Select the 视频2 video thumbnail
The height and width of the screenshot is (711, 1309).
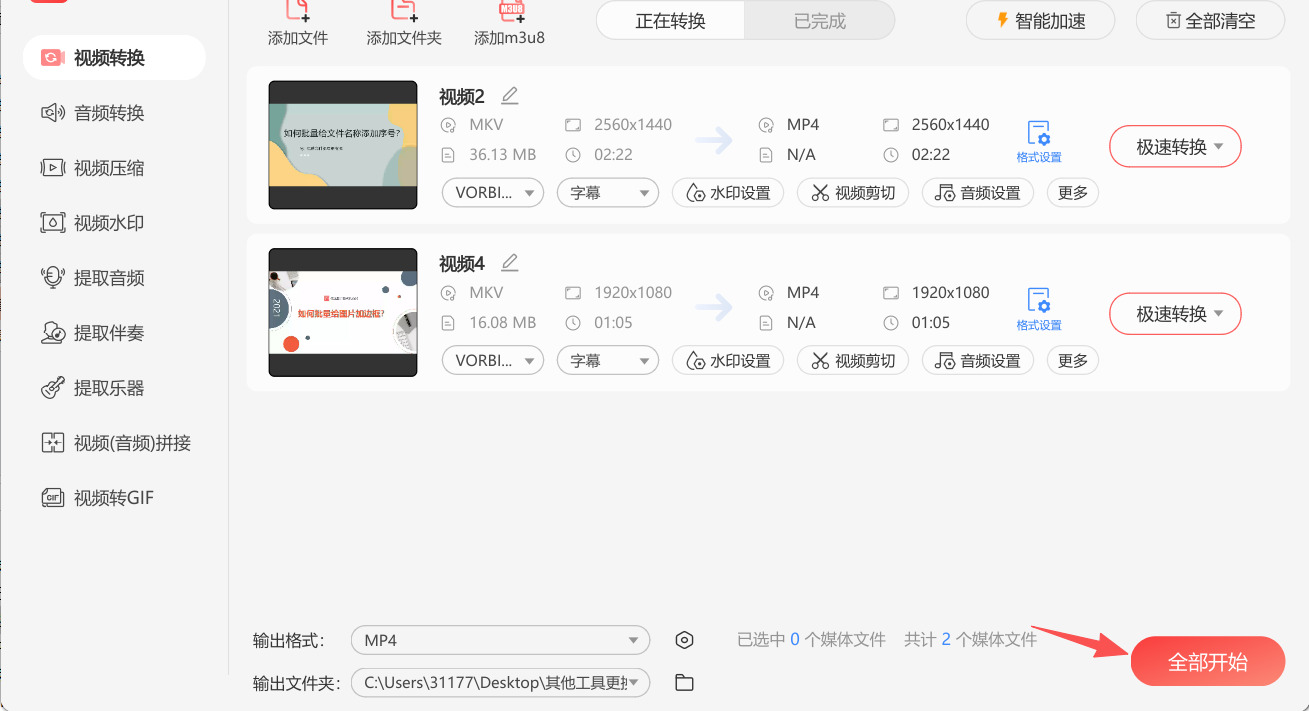point(343,145)
